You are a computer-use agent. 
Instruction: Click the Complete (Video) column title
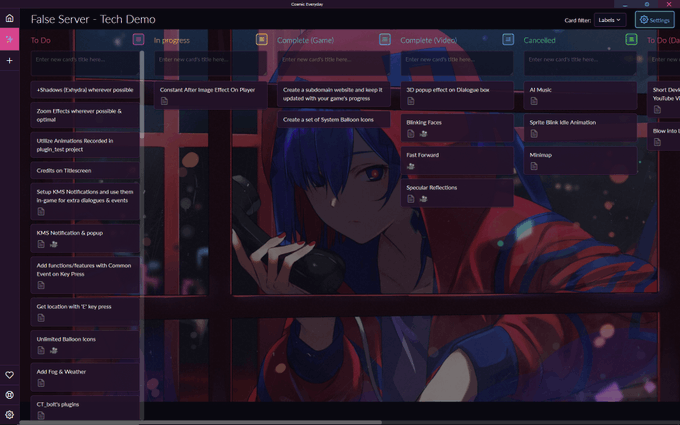click(x=428, y=40)
